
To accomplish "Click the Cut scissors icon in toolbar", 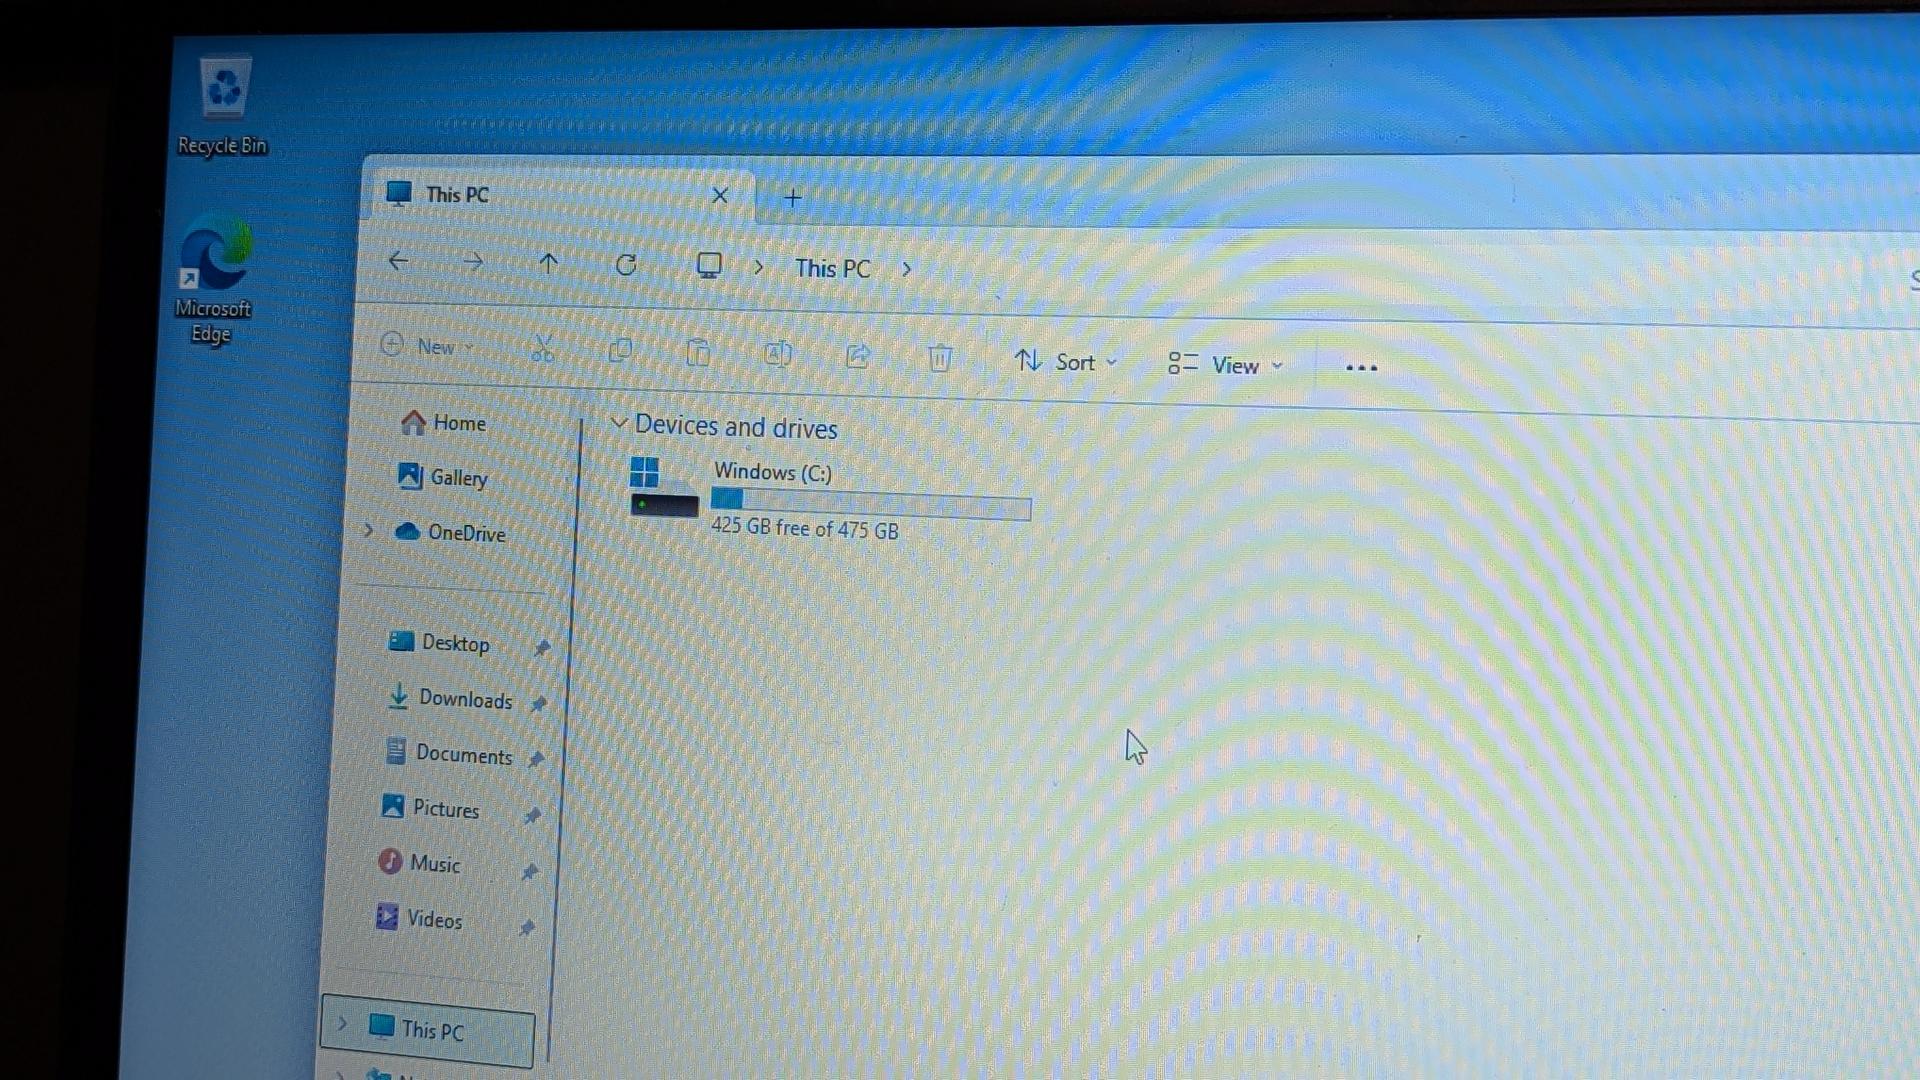I will click(542, 349).
